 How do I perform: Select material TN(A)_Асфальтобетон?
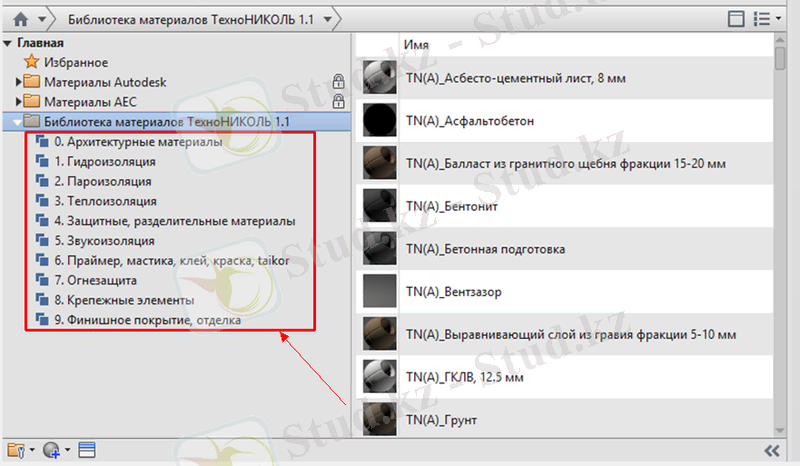470,121
